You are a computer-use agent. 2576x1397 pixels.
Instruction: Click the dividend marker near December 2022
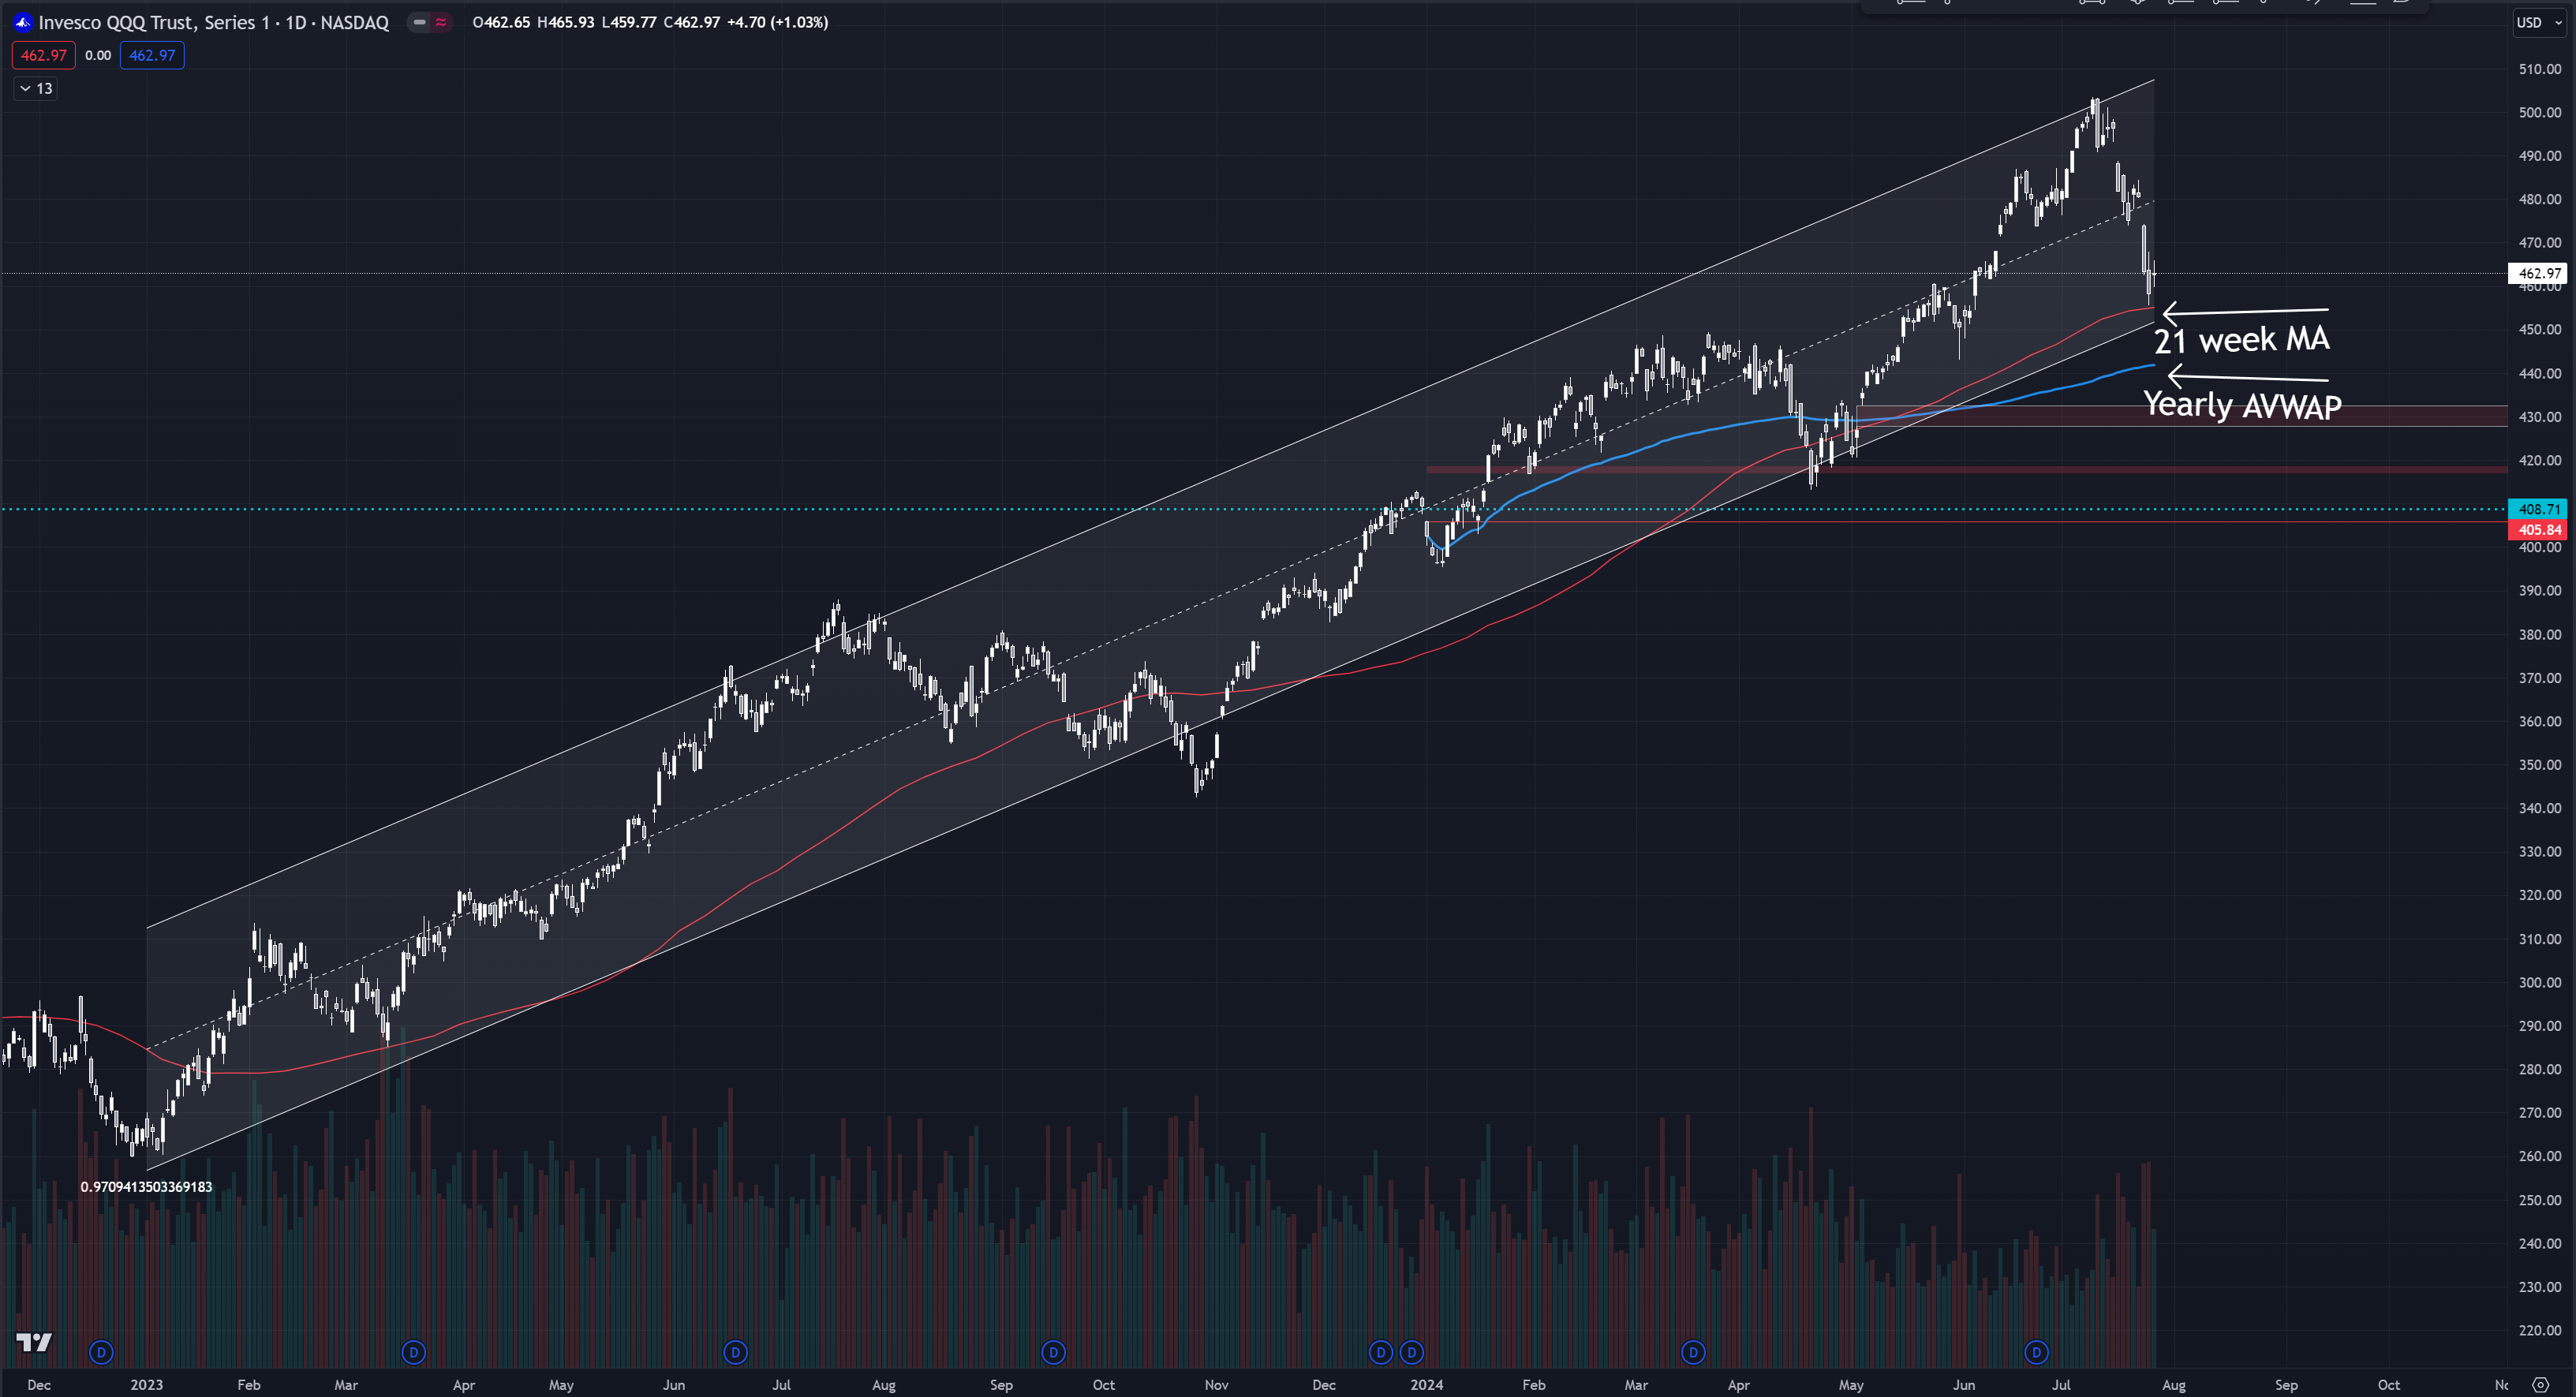(x=101, y=1352)
